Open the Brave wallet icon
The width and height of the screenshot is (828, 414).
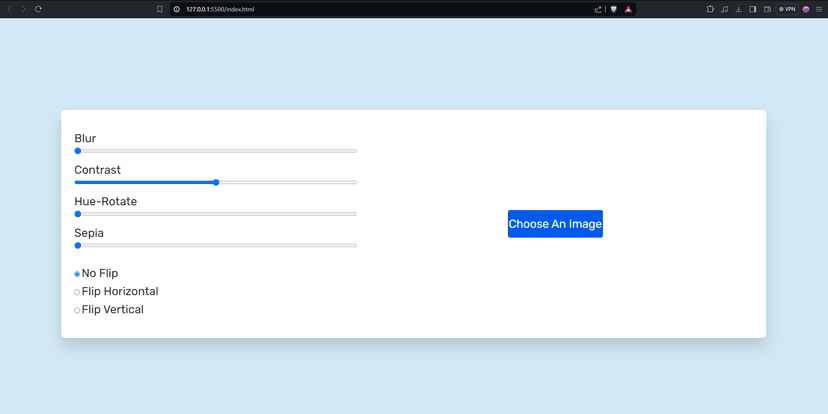767,9
